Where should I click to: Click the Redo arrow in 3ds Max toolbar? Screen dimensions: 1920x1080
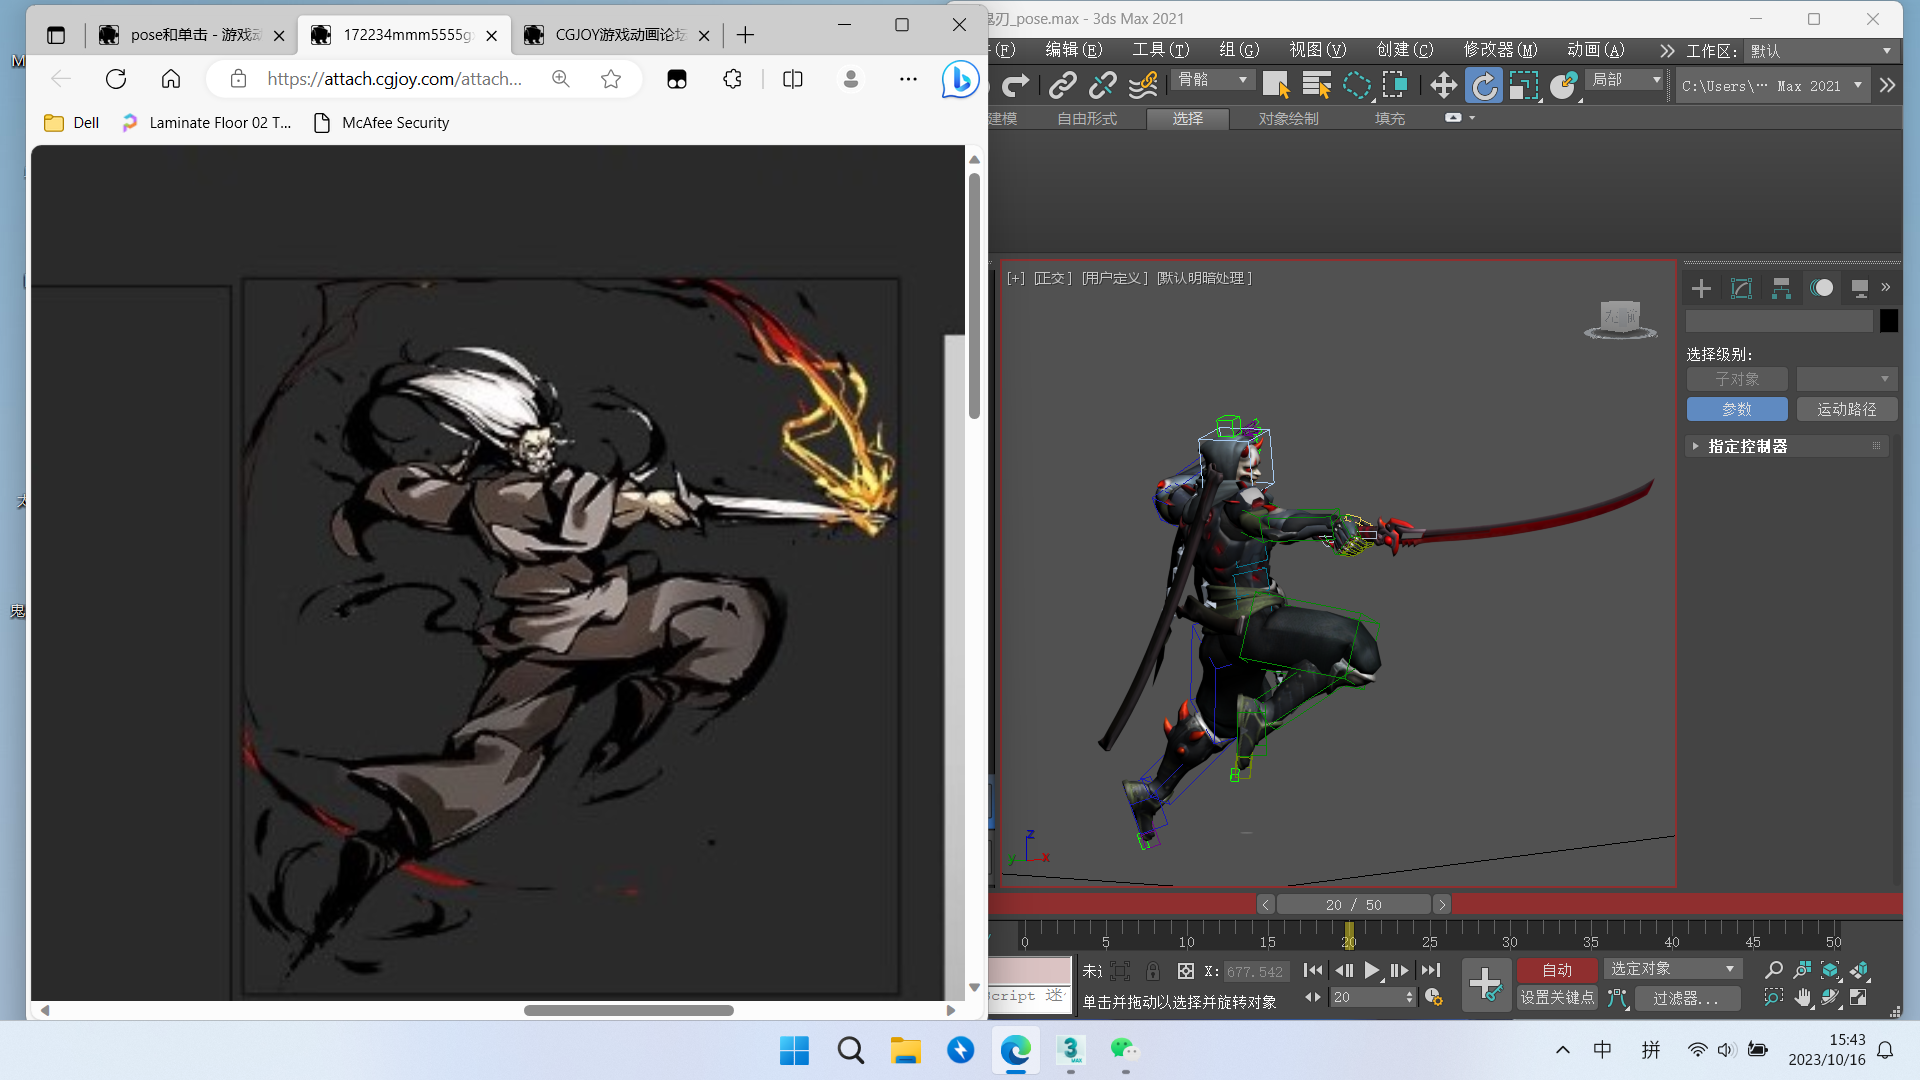click(x=1016, y=86)
